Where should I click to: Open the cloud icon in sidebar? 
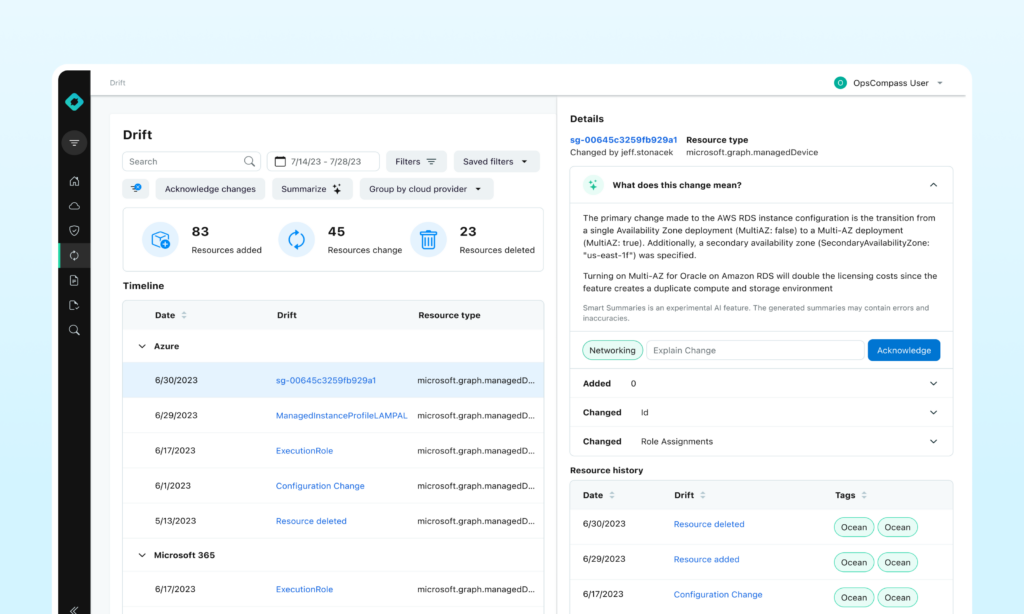coord(74,206)
